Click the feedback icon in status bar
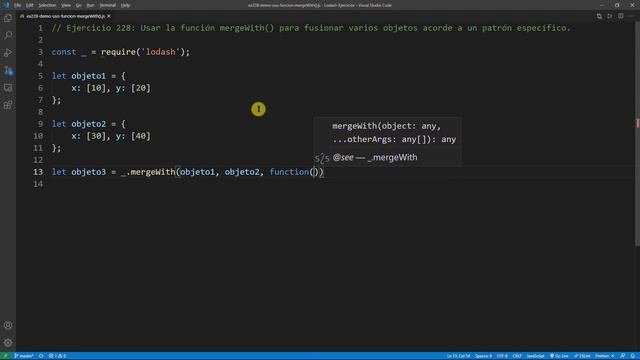The image size is (640, 360). 623,356
